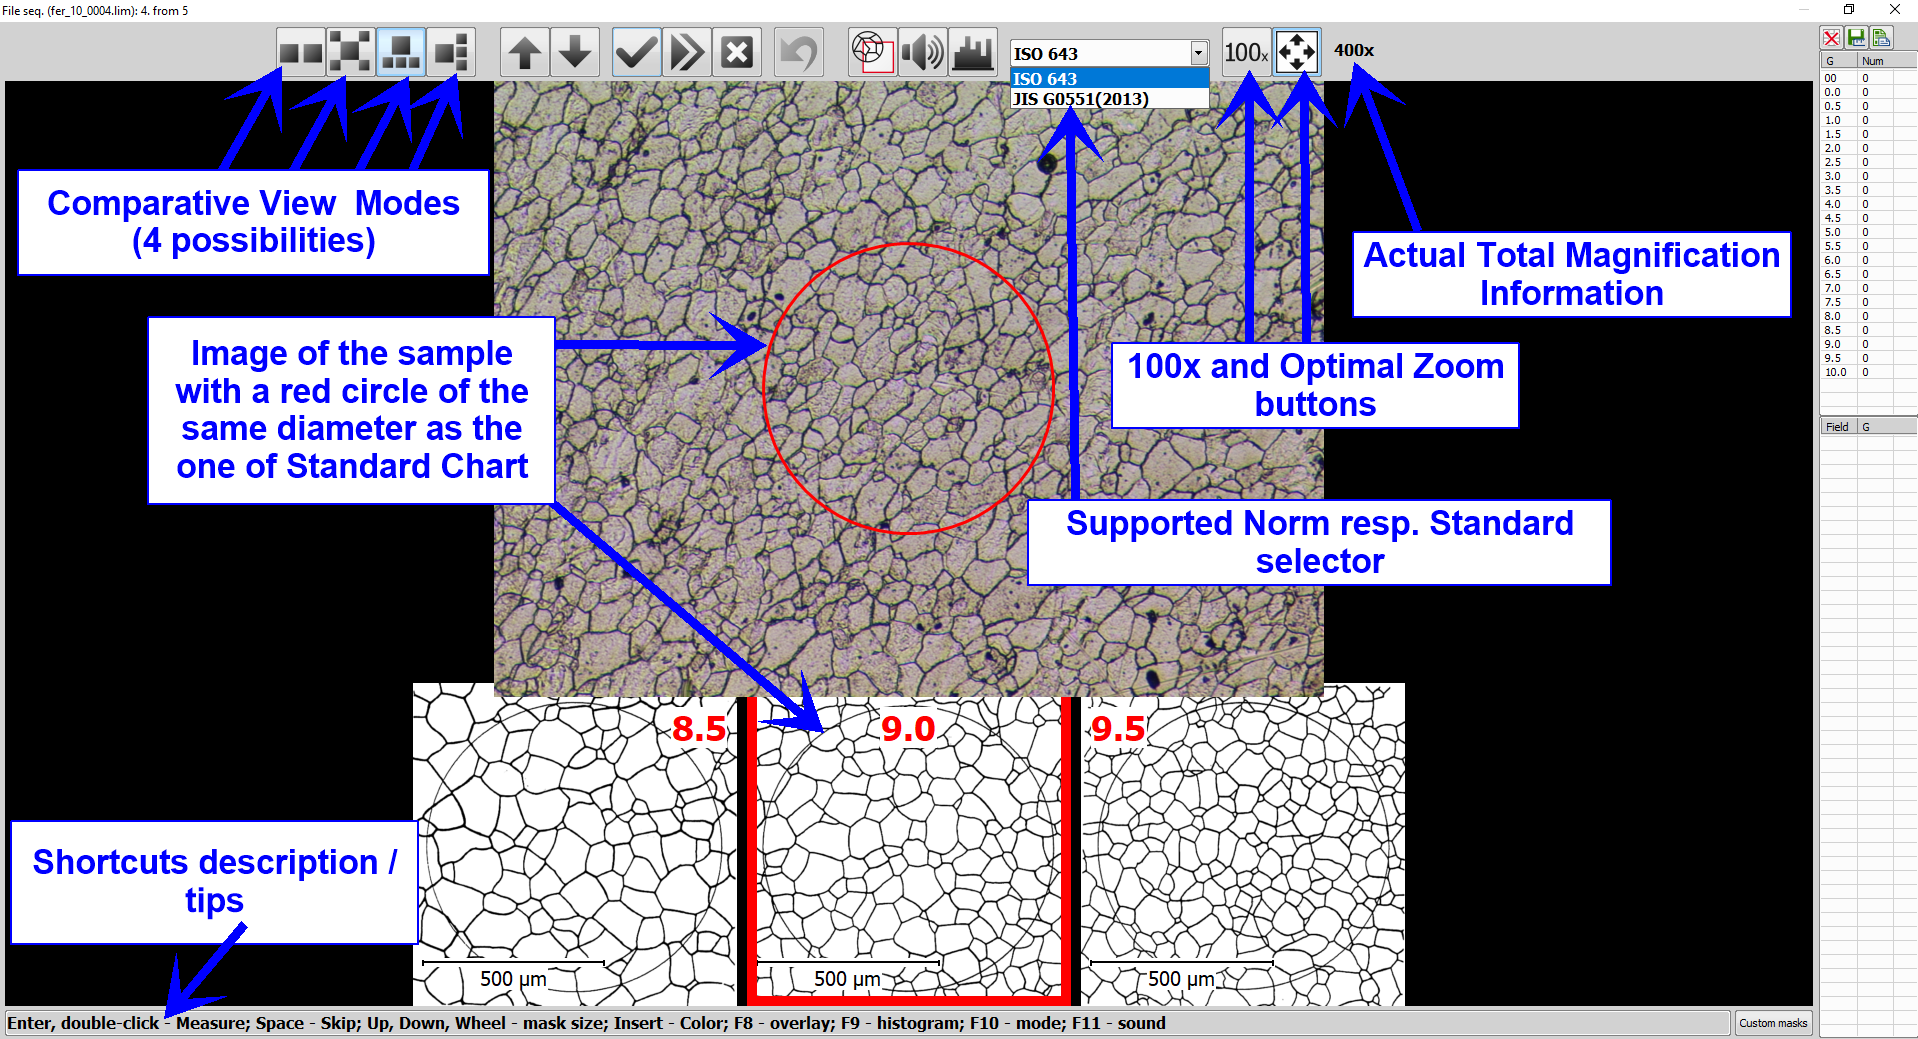Click the 100x zoom button
The width and height of the screenshot is (1918, 1039).
1246,52
